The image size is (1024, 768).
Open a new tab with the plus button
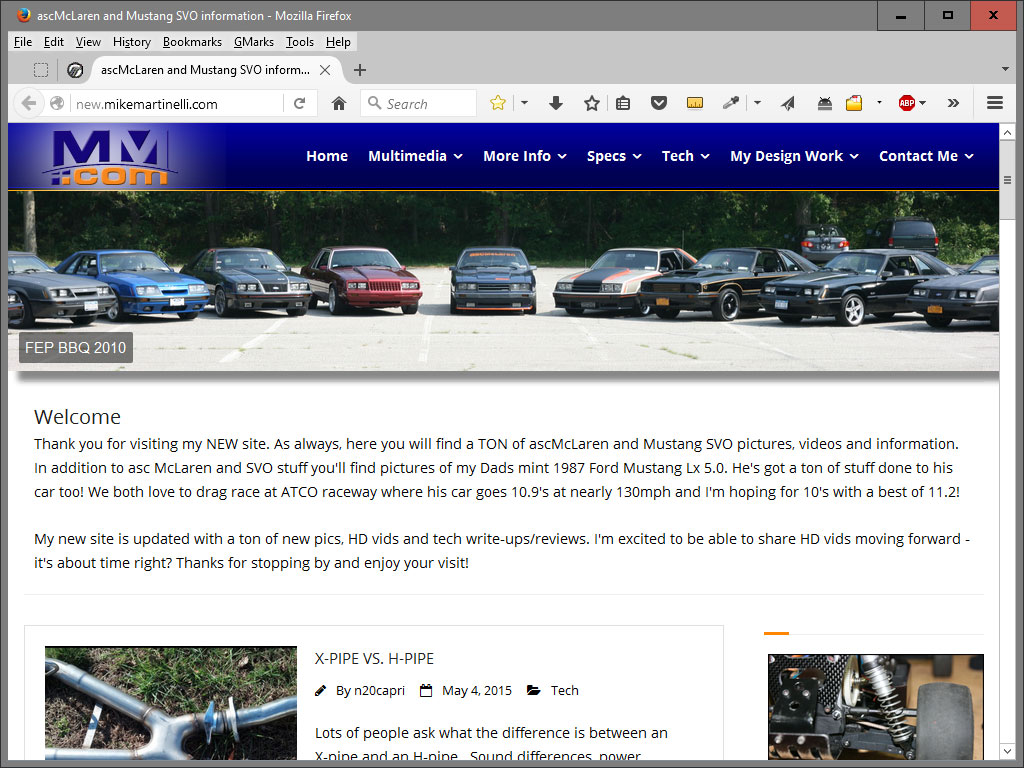click(360, 70)
